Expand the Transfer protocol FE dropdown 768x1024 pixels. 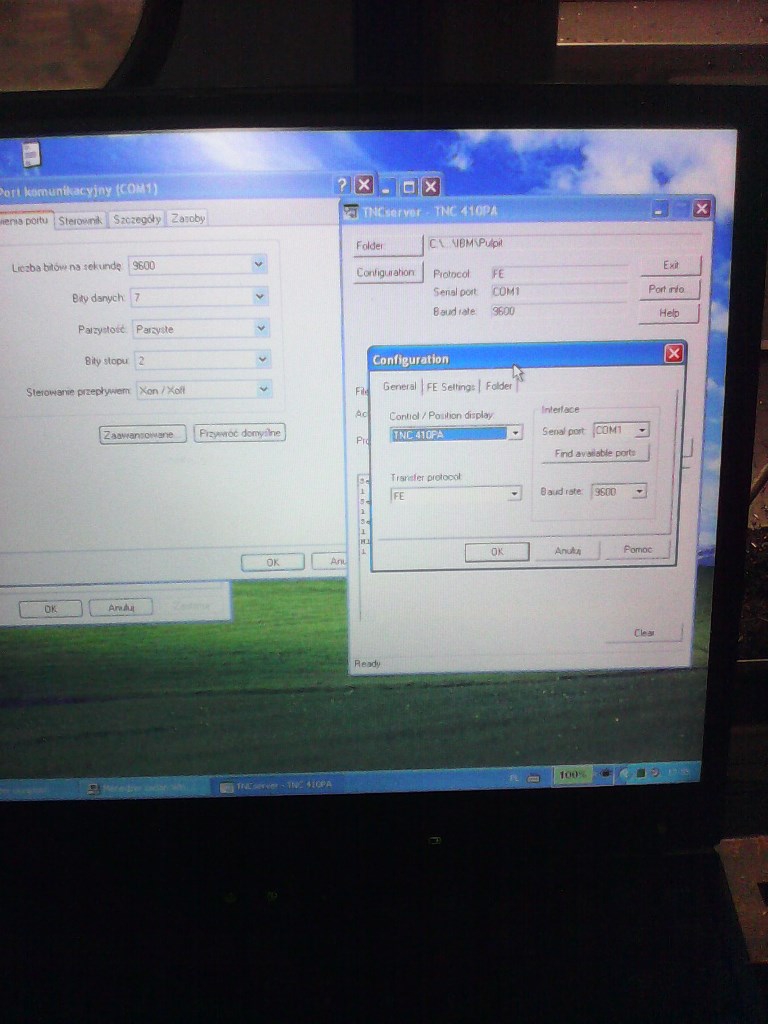coord(455,494)
